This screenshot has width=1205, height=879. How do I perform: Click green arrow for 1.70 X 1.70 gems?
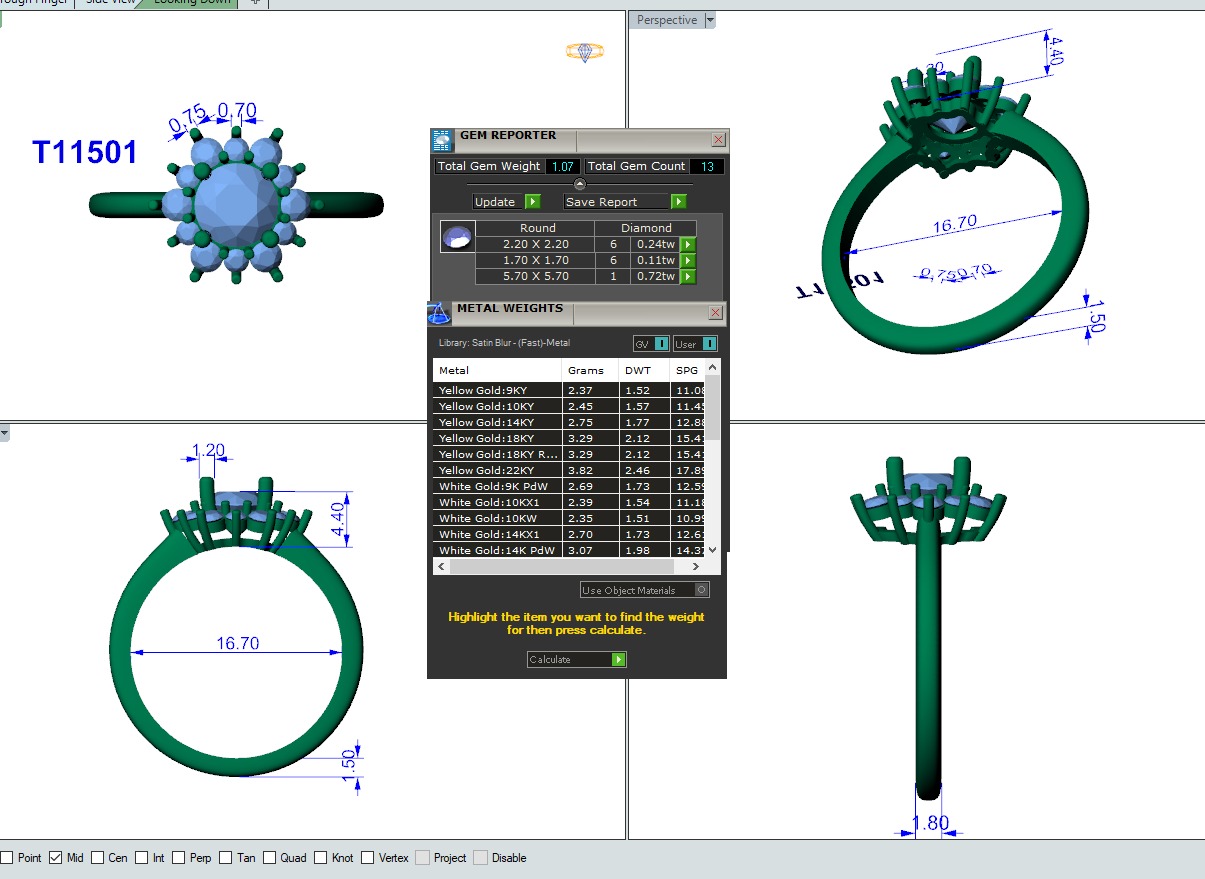point(687,260)
